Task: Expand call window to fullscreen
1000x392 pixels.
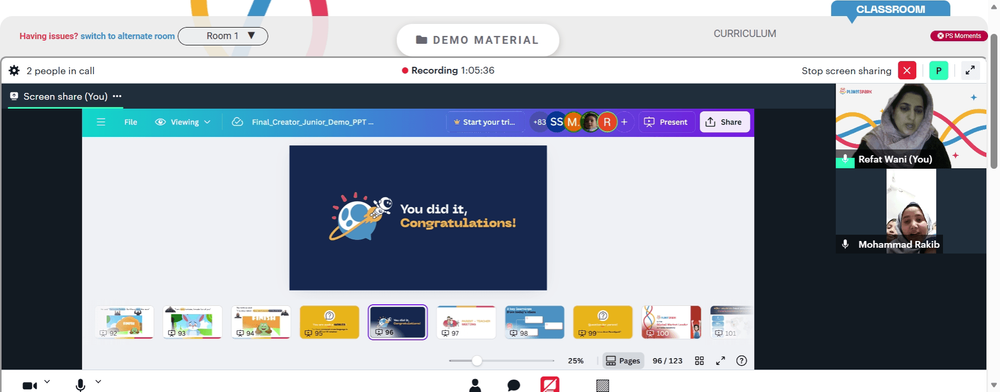Action: coord(970,71)
